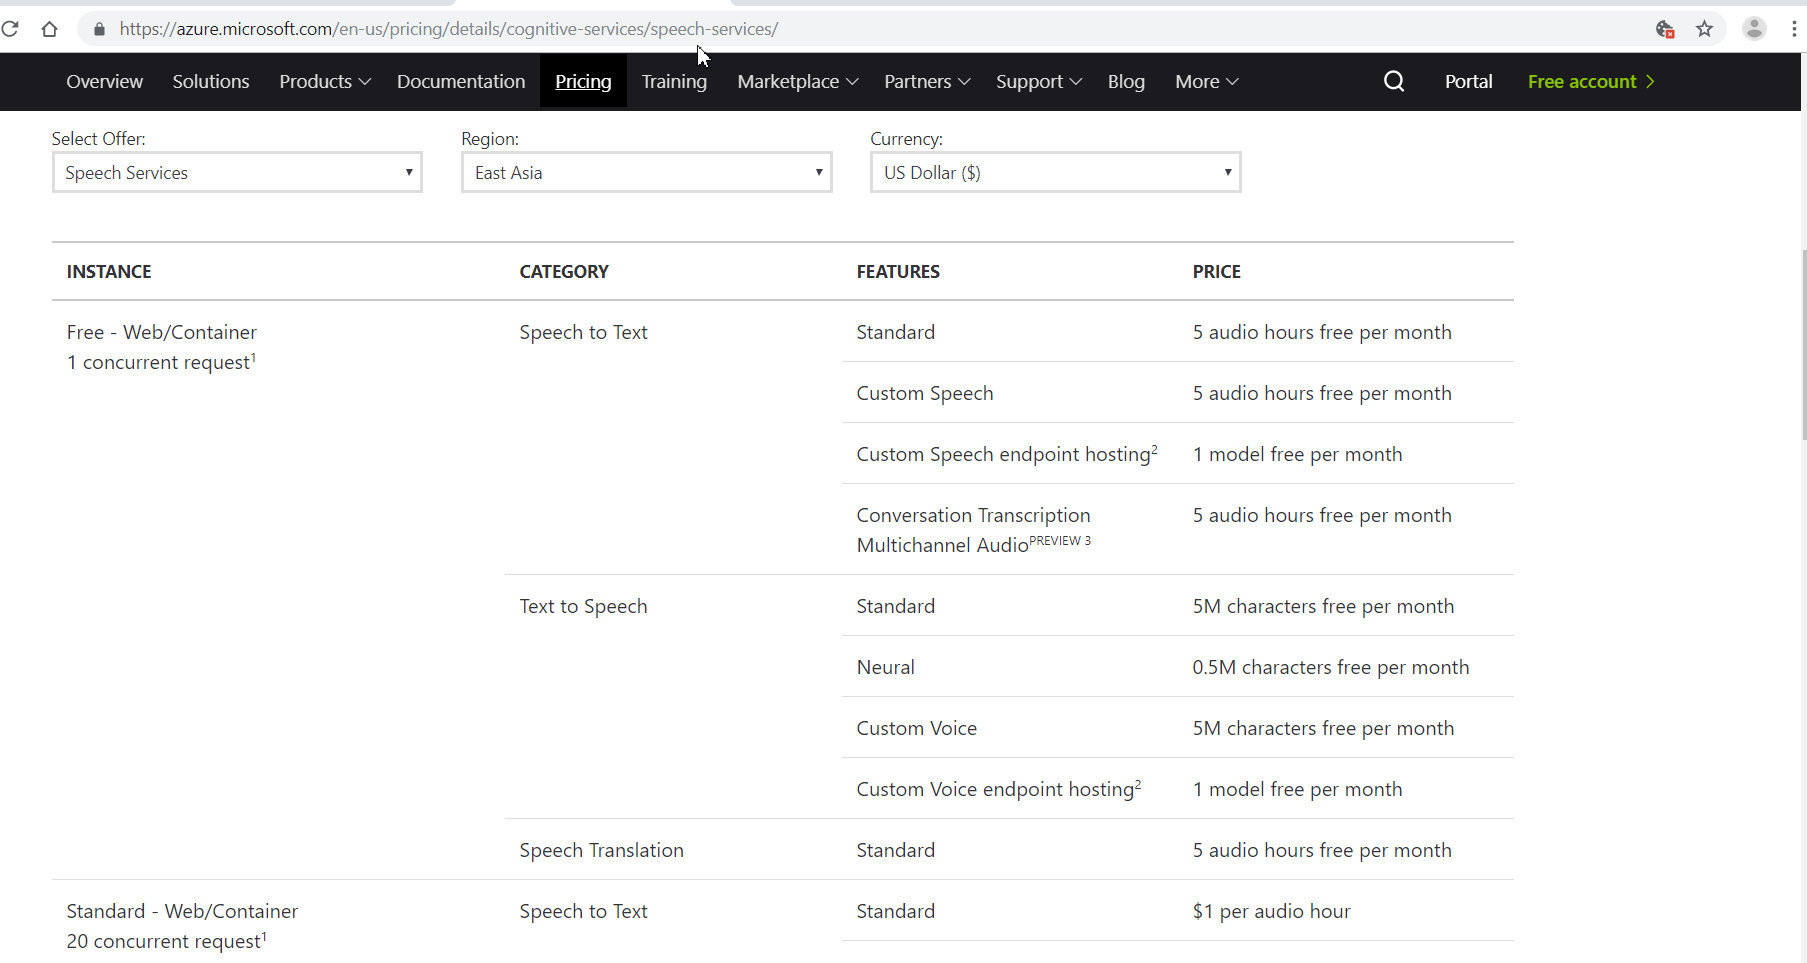Click the cookie icon in the address bar
Image resolution: width=1807 pixels, height=963 pixels.
click(1665, 29)
